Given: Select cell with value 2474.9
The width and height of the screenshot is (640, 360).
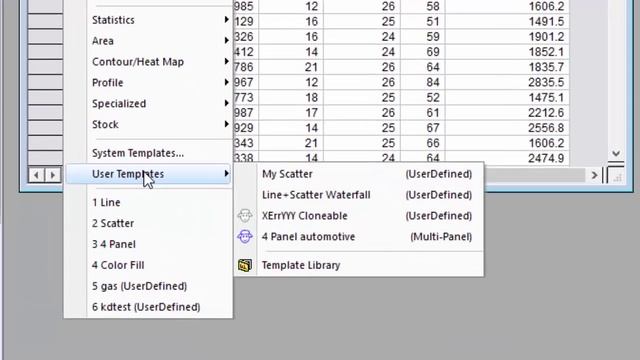Looking at the screenshot, I should tap(507, 158).
